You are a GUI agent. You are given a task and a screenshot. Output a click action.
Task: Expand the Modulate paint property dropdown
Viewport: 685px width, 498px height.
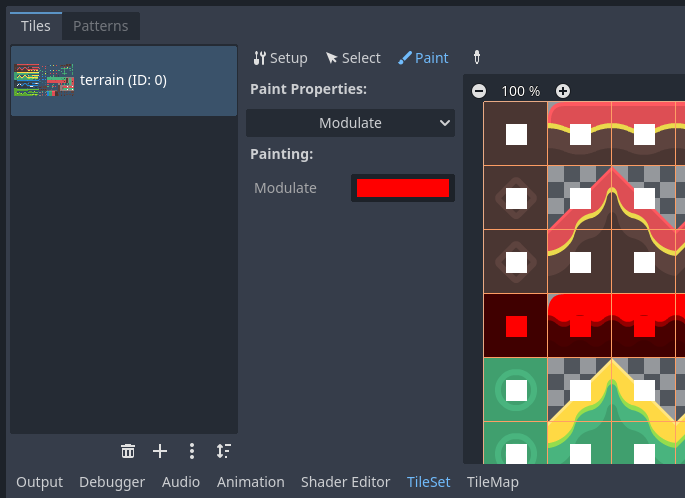(x=350, y=123)
